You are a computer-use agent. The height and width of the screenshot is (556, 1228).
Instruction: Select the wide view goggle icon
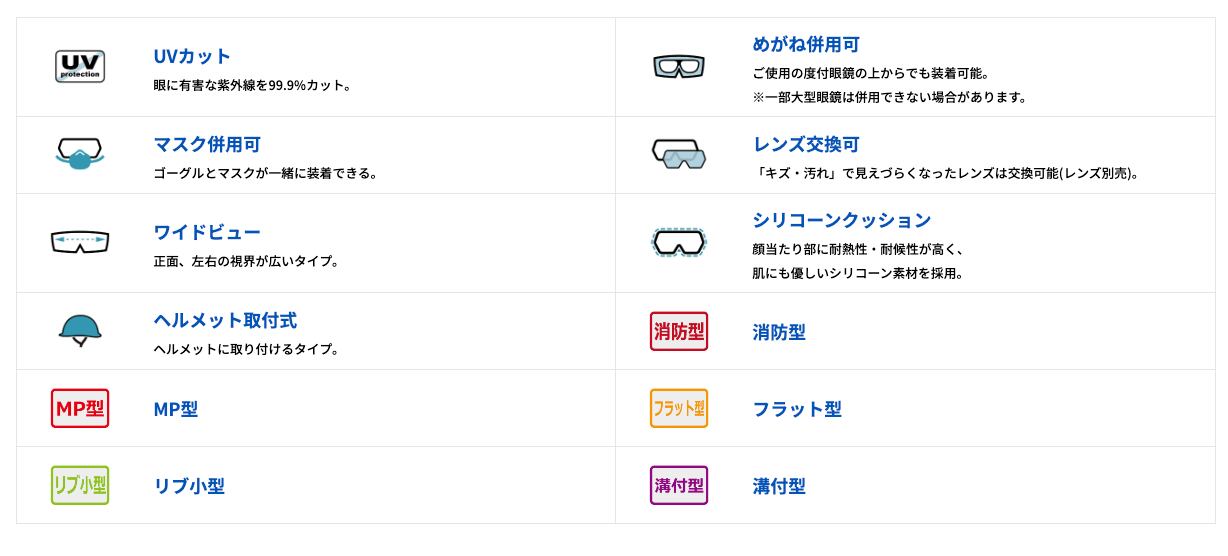click(x=80, y=242)
